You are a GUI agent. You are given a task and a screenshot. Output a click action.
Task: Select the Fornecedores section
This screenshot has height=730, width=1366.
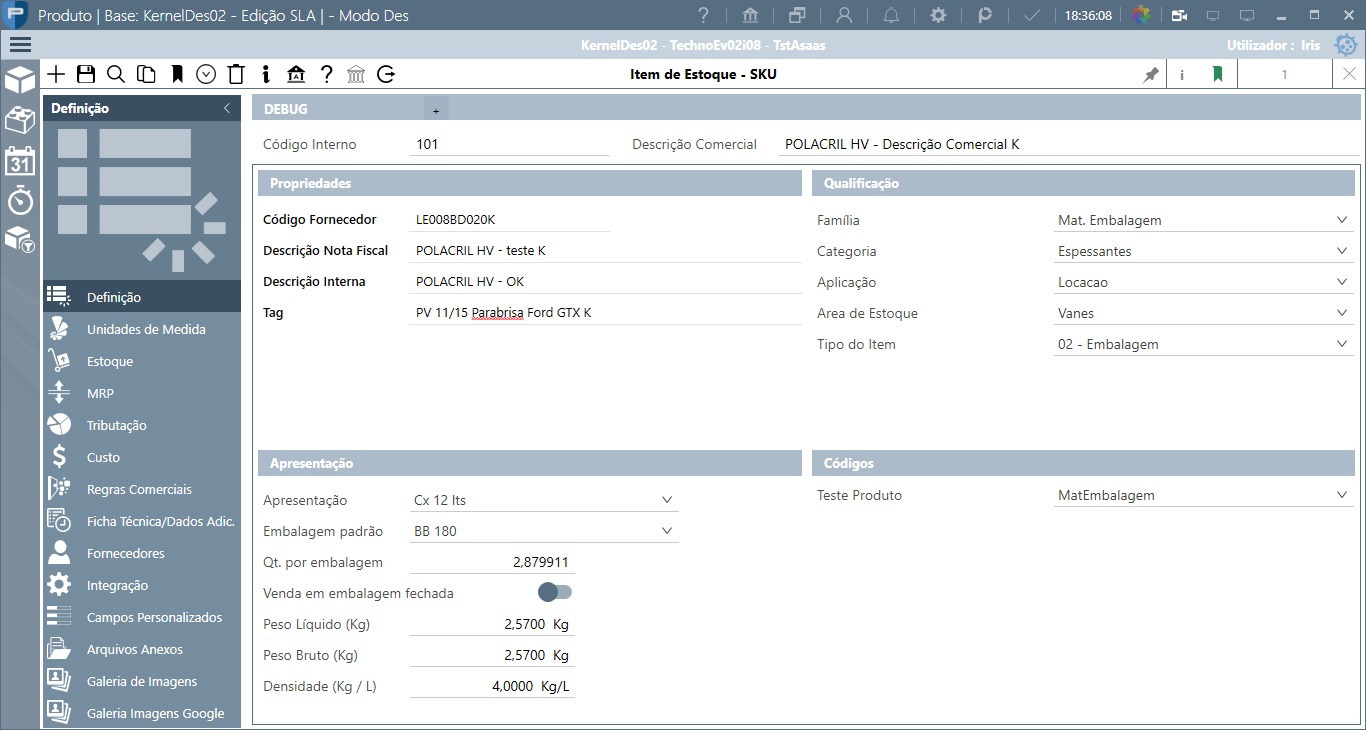coord(141,553)
